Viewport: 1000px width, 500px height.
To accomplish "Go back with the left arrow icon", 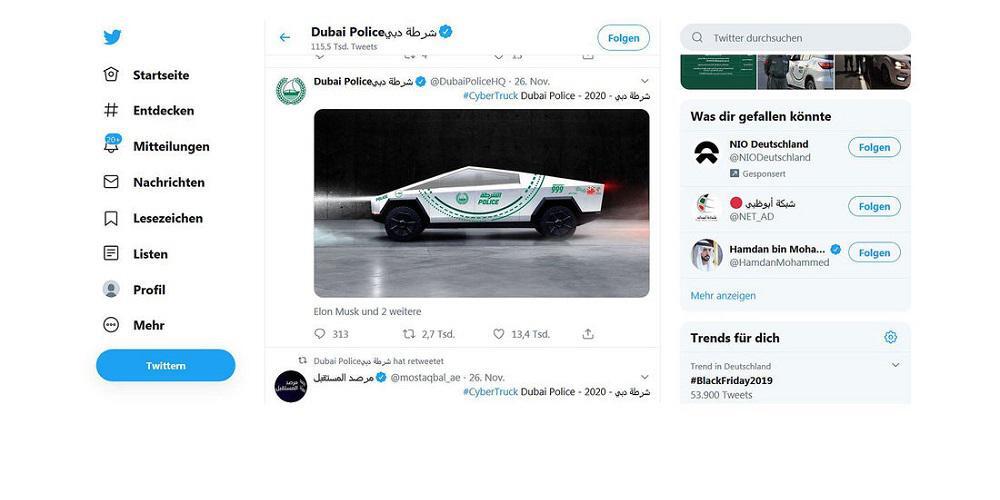I will 285,38.
